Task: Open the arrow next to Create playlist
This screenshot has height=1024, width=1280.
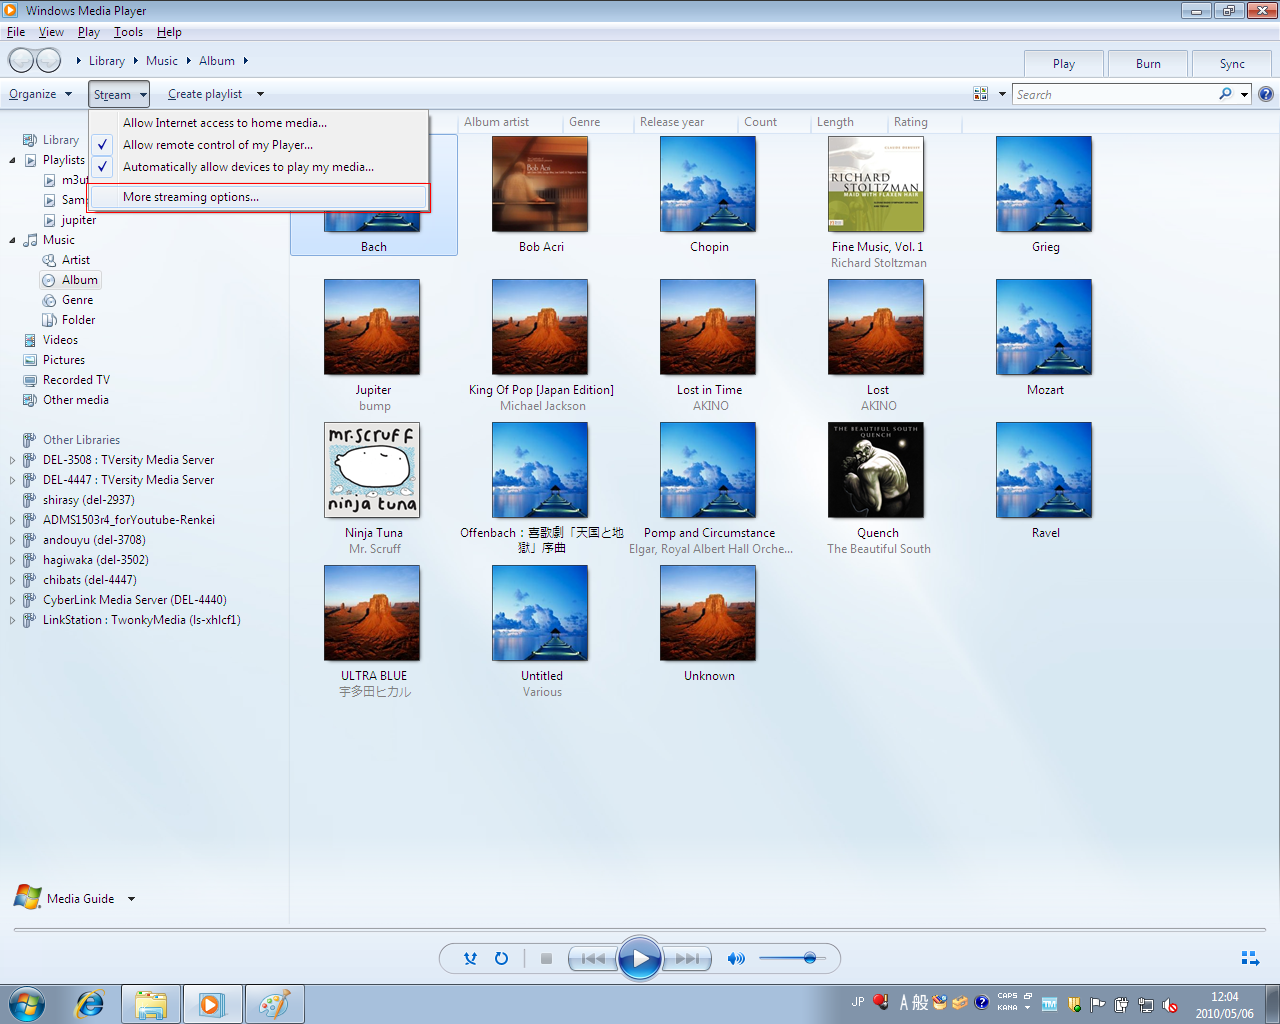Action: pos(260,94)
